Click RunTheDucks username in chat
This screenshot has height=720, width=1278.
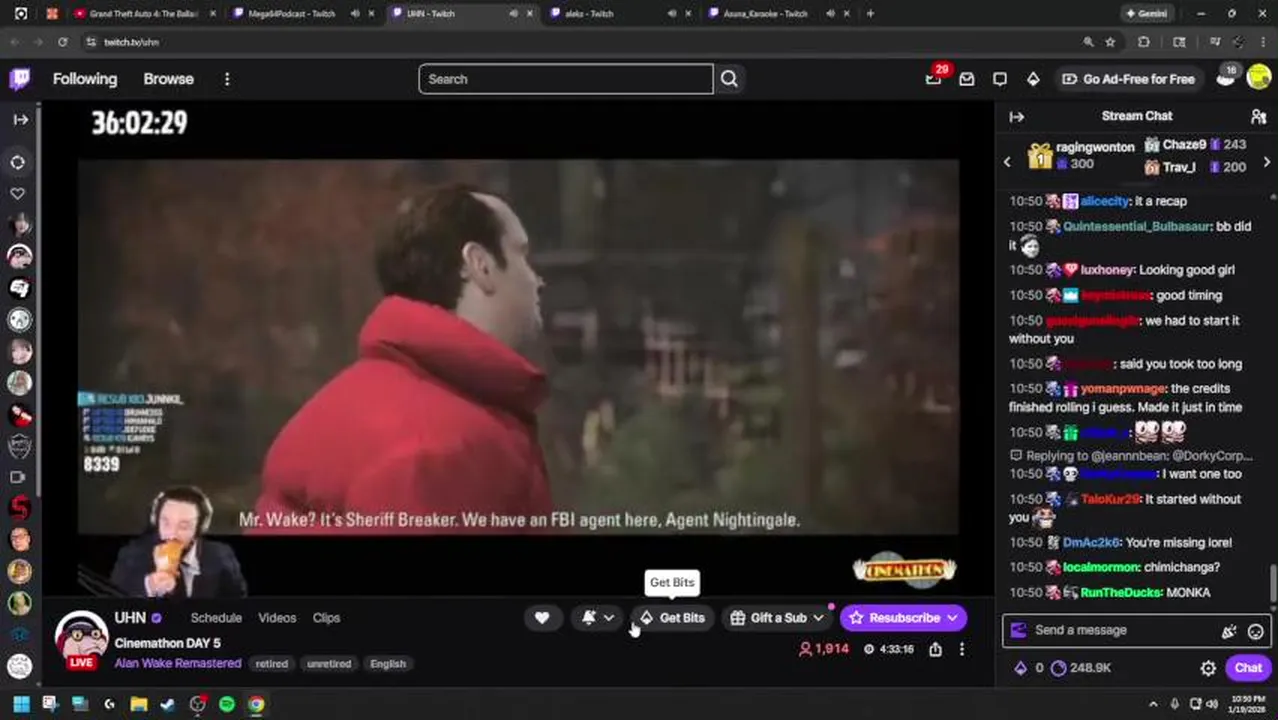pyautogui.click(x=1120, y=592)
